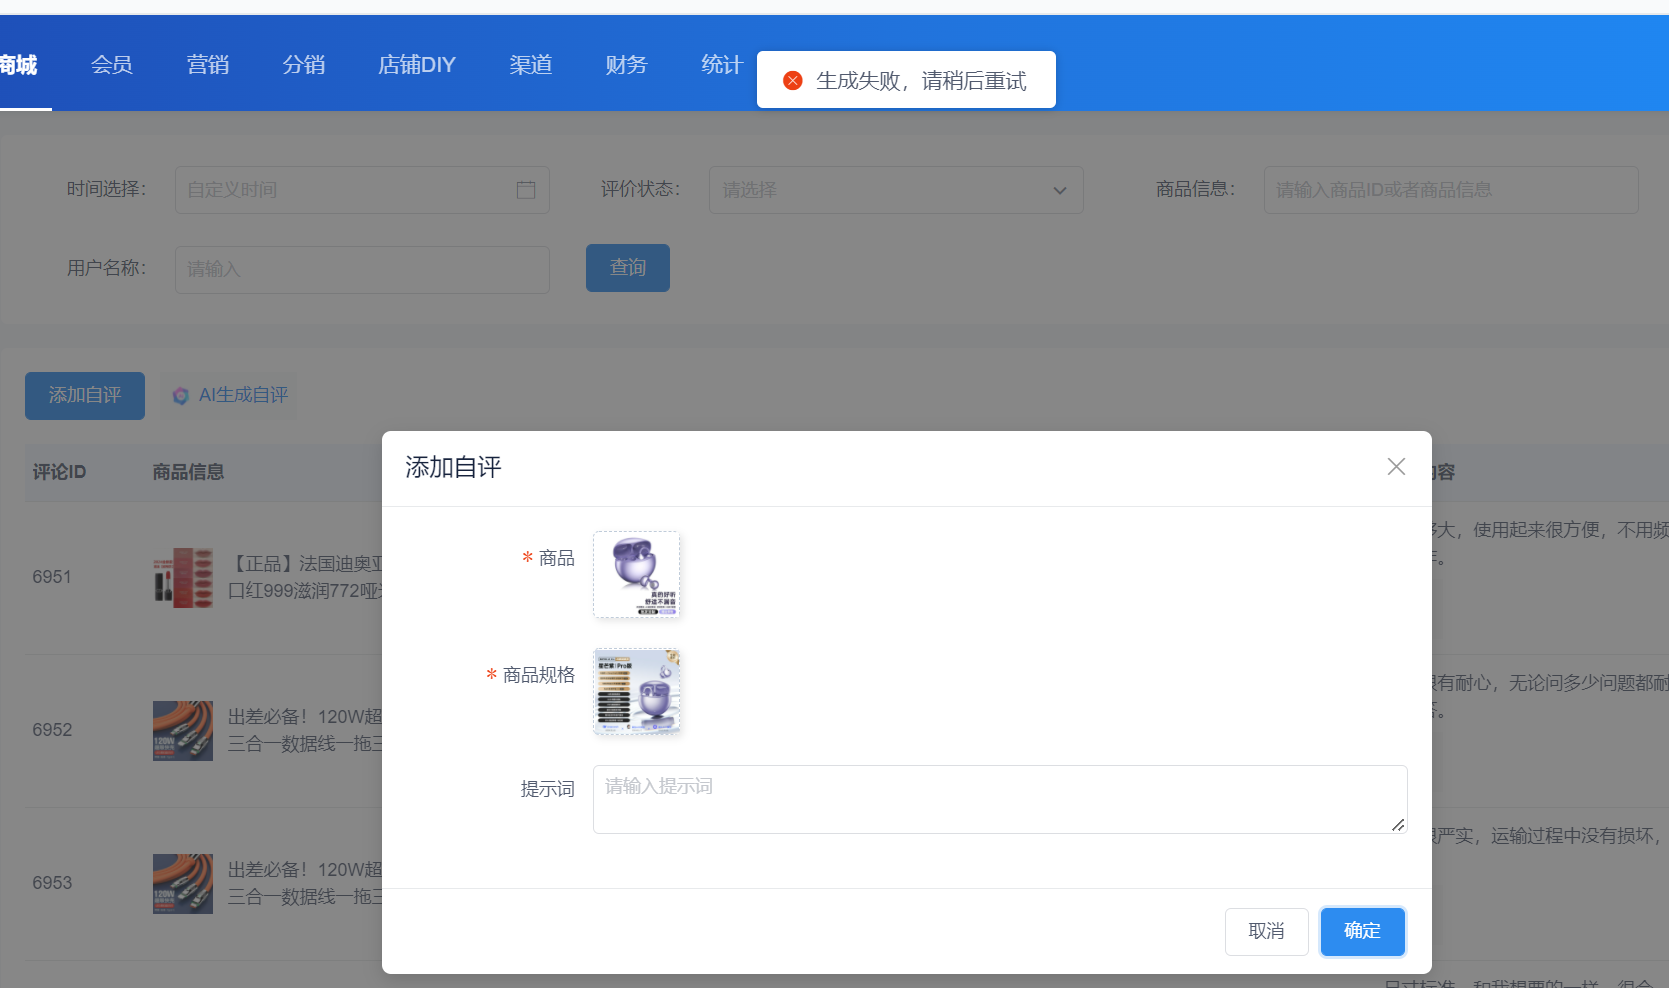Click the 添加自评 button
The width and height of the screenshot is (1669, 988).
[x=85, y=396]
